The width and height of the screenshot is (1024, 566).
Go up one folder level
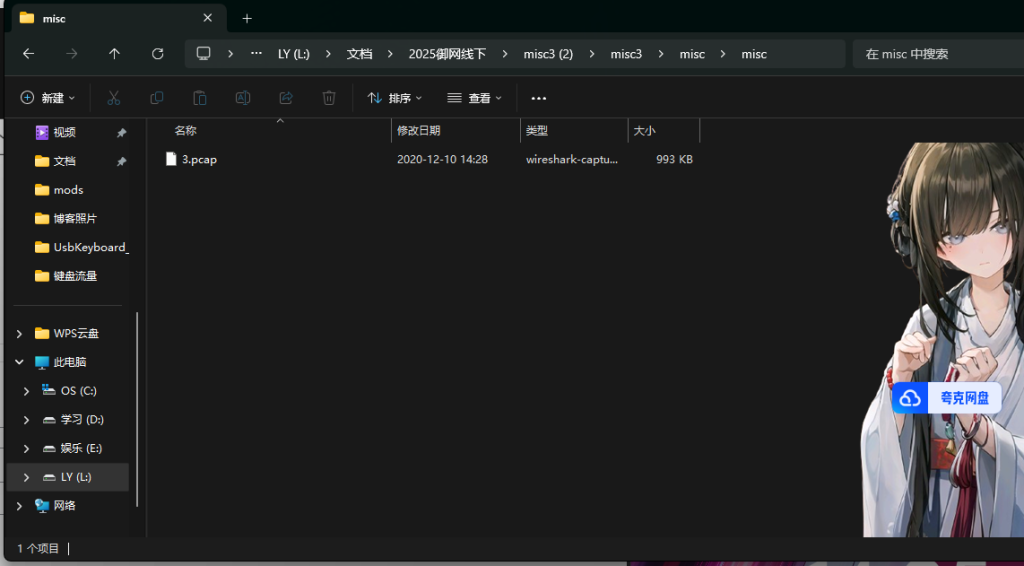coord(114,54)
